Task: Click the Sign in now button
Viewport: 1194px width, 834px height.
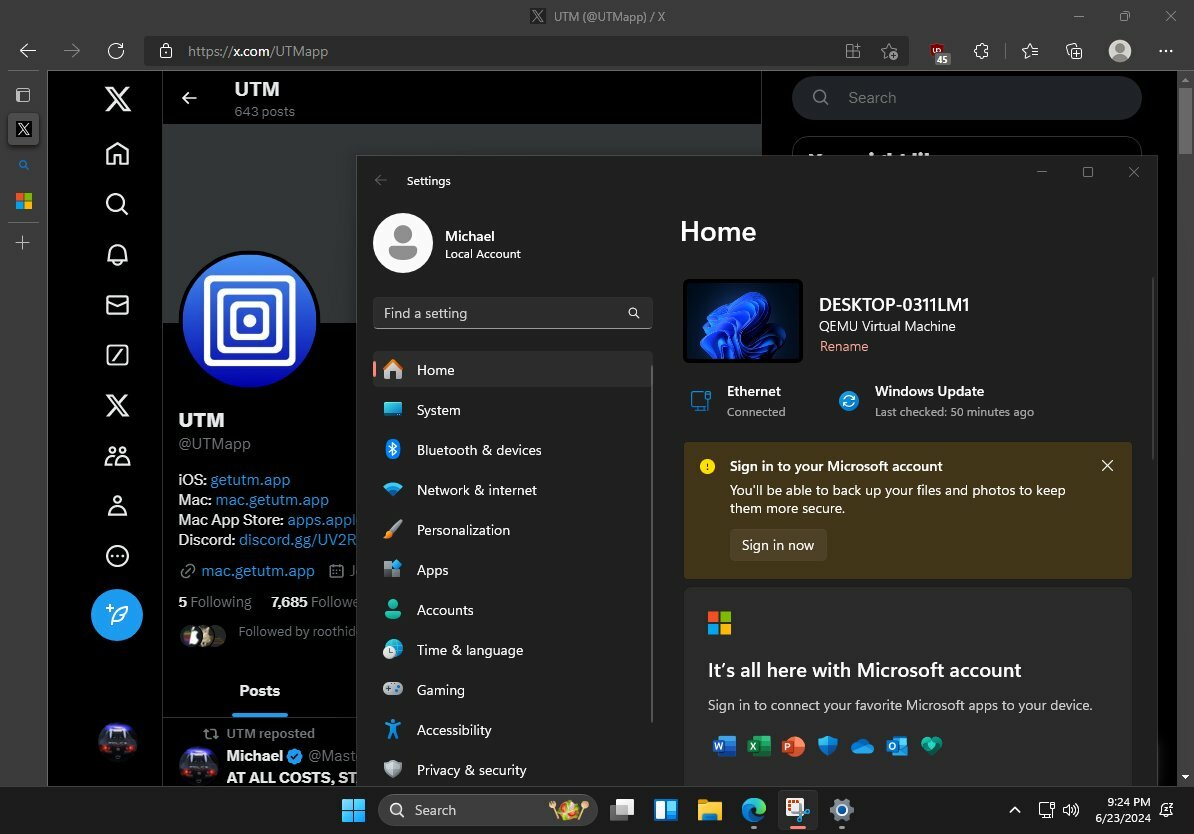Action: (x=777, y=545)
